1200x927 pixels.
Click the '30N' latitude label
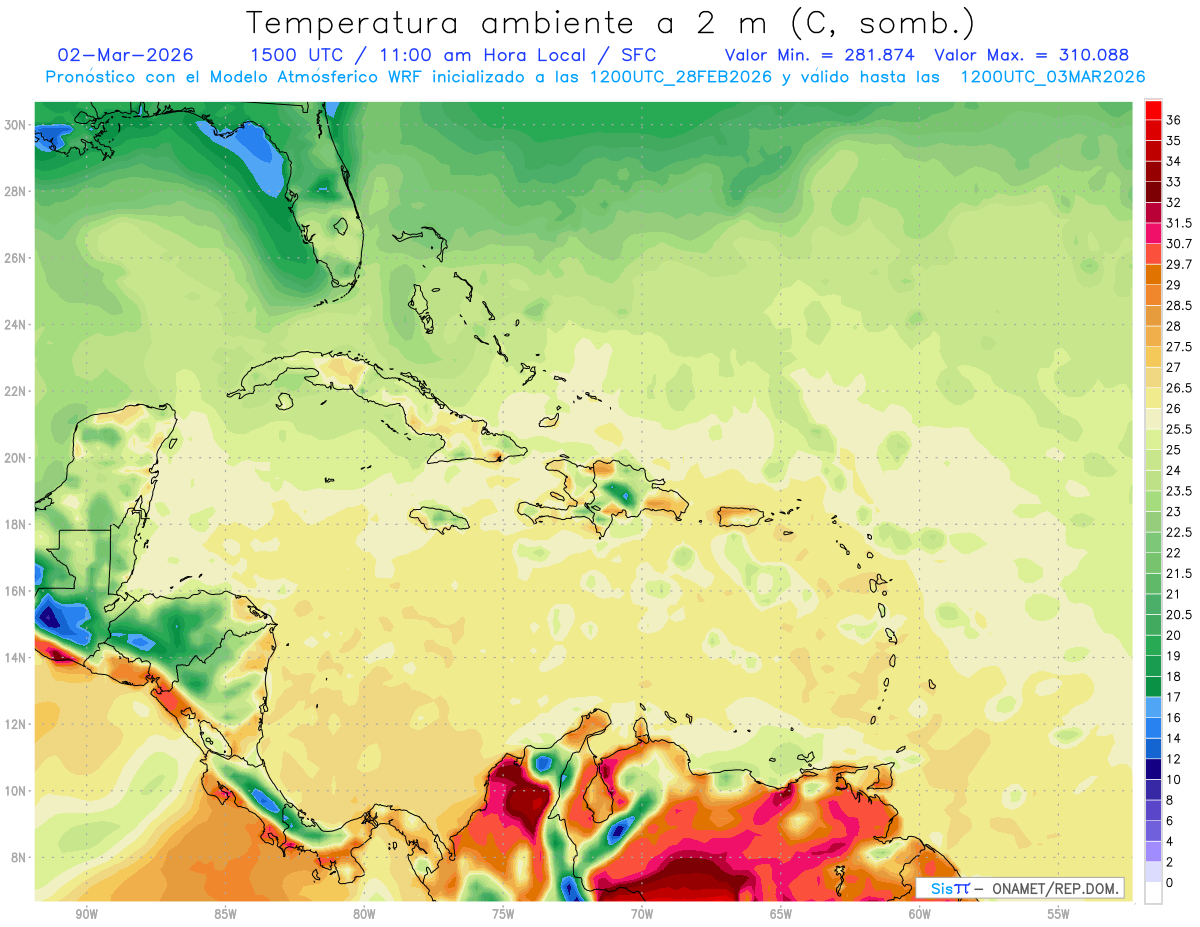tap(17, 125)
